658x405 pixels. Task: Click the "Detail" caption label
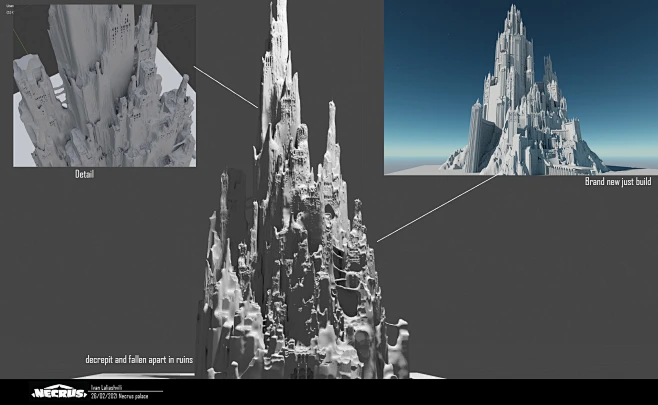click(x=84, y=175)
